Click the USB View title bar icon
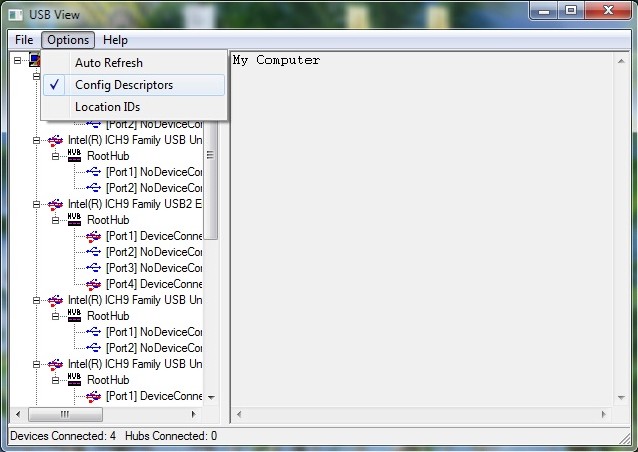The height and width of the screenshot is (452, 638). (x=16, y=15)
